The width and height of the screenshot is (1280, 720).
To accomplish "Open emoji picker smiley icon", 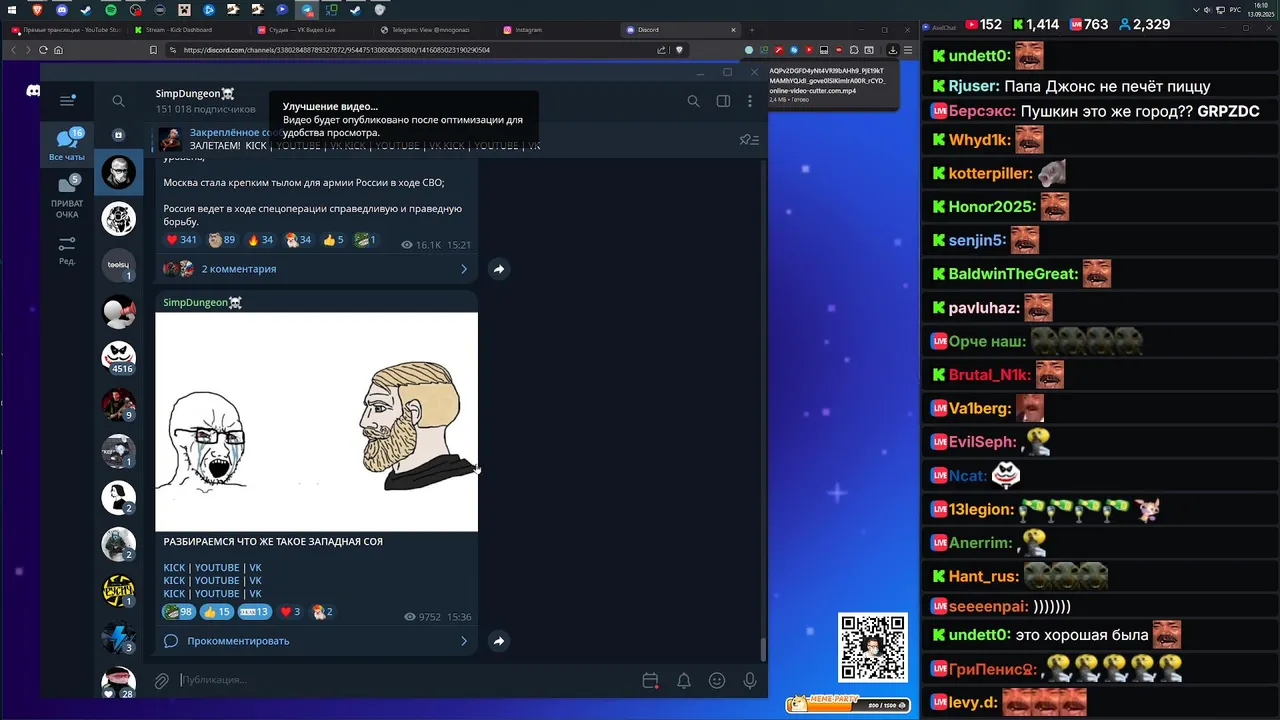I will tap(717, 681).
